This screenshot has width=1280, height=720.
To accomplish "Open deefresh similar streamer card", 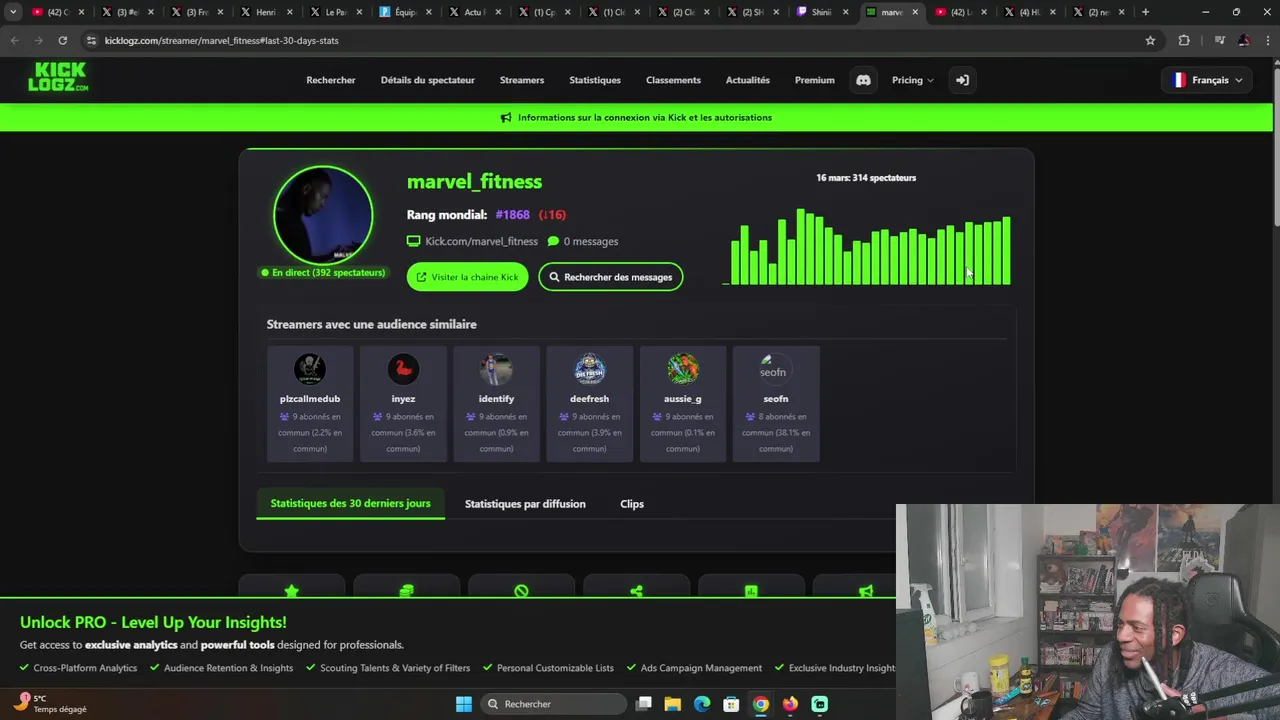I will pyautogui.click(x=589, y=404).
